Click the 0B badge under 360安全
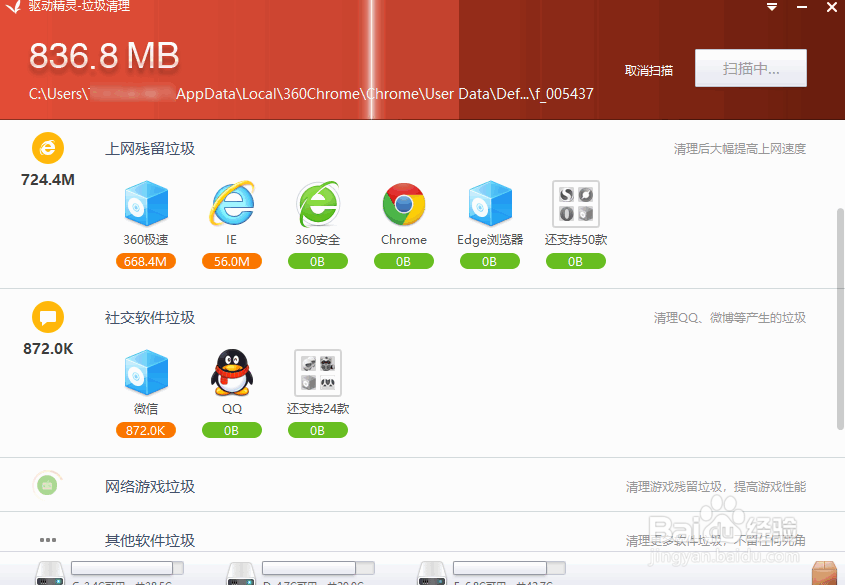Image resolution: width=845 pixels, height=585 pixels. (317, 261)
